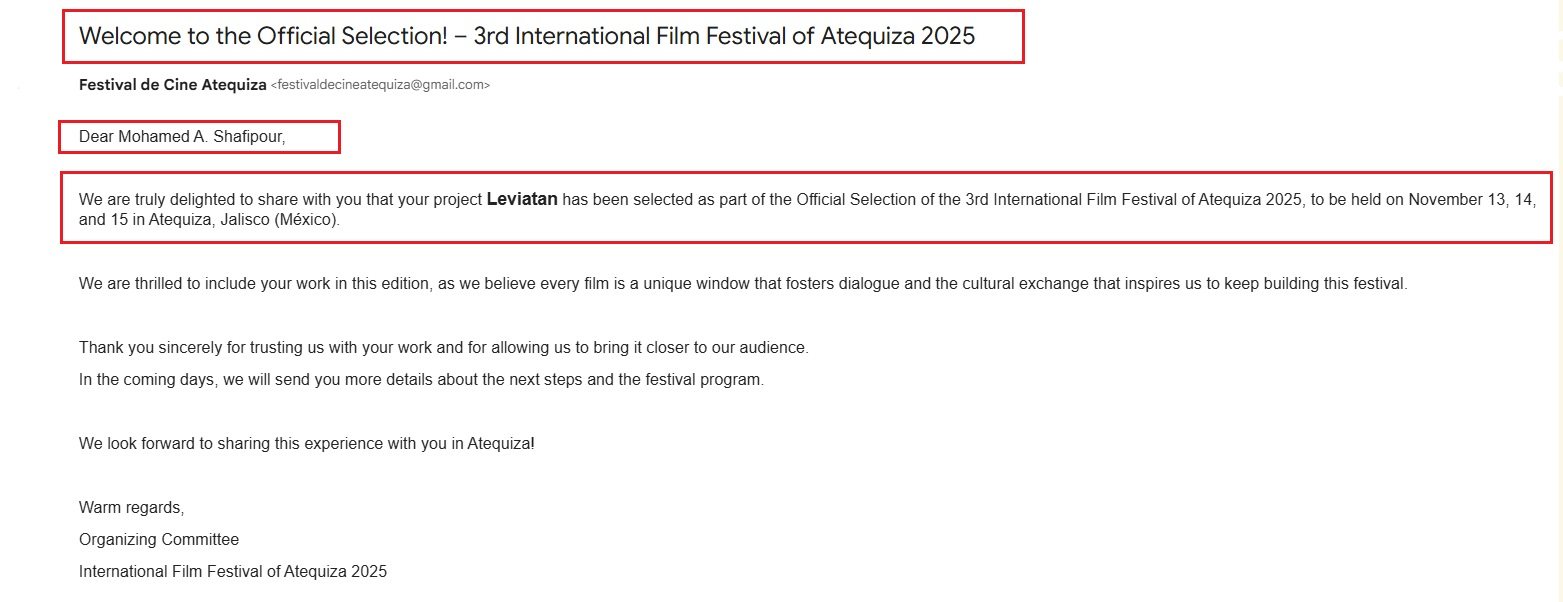Click the sender name Festival de Cine Atequiza

click(x=172, y=85)
